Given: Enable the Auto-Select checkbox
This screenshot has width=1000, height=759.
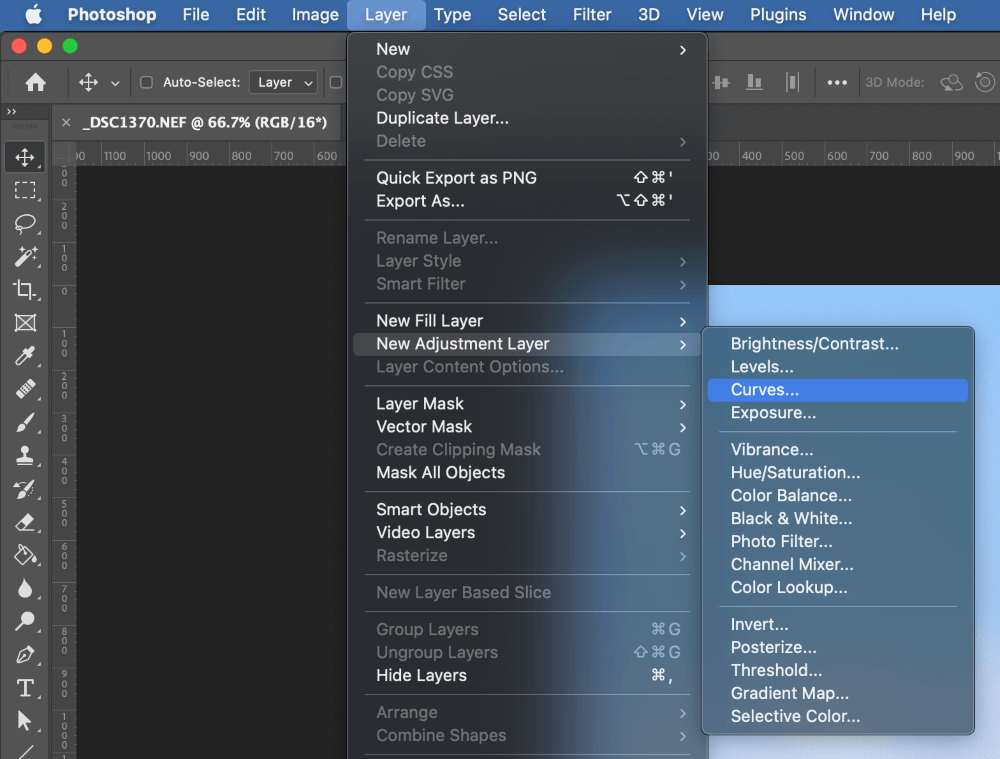Looking at the screenshot, I should click(146, 82).
